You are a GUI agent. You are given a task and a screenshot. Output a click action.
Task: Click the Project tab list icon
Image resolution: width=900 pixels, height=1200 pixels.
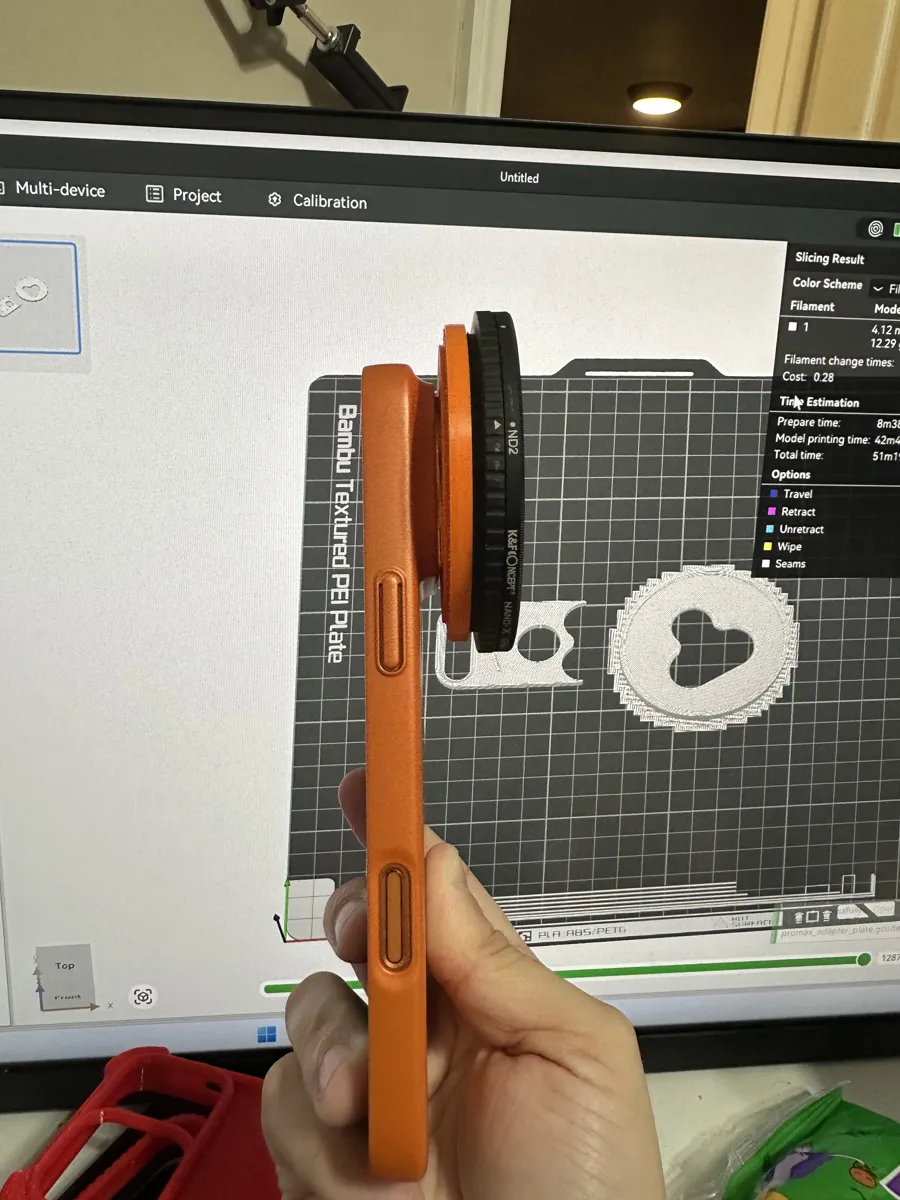point(154,194)
